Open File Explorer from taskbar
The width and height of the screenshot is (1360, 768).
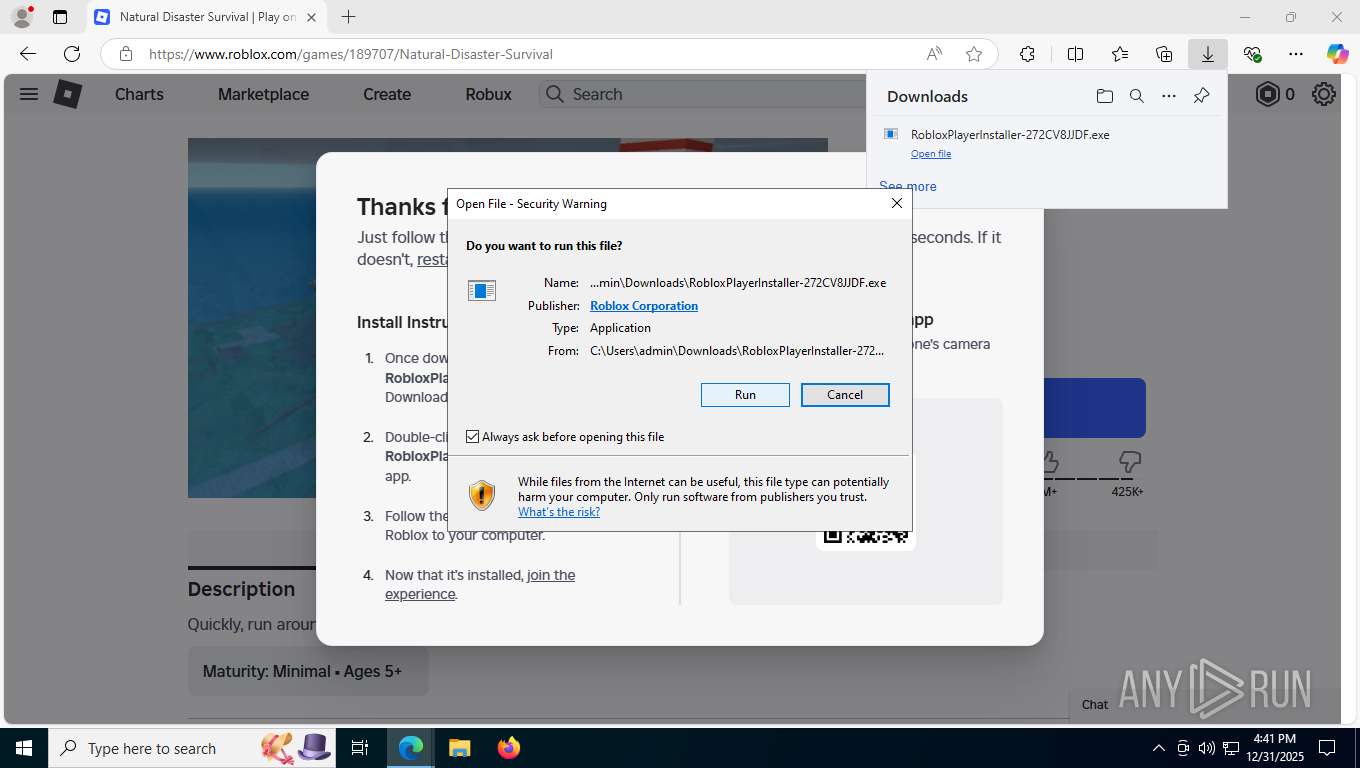(x=459, y=748)
